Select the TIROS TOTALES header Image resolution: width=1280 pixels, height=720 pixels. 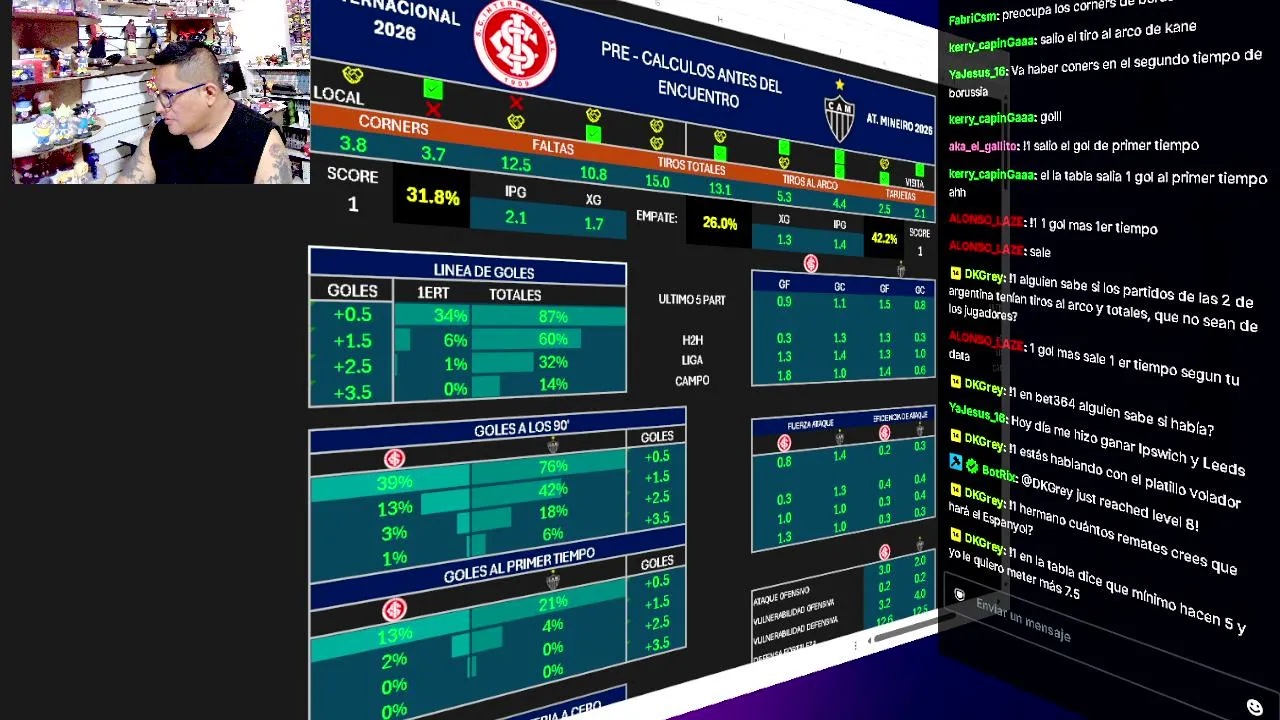tap(691, 166)
